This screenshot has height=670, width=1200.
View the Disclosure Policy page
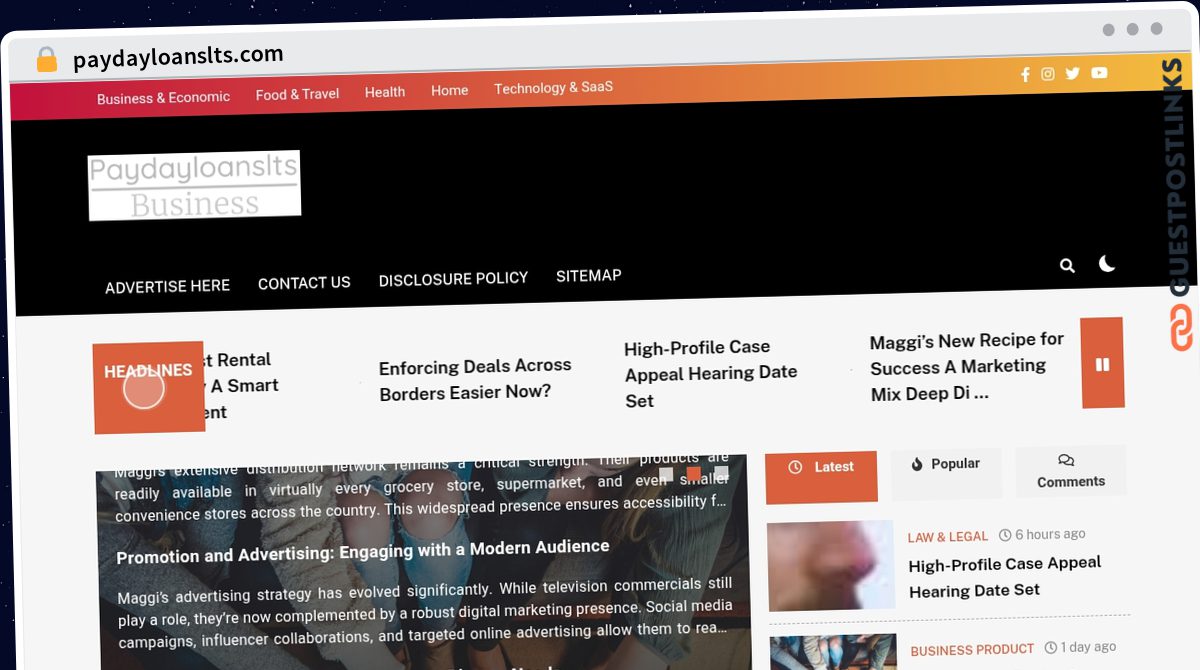453,279
